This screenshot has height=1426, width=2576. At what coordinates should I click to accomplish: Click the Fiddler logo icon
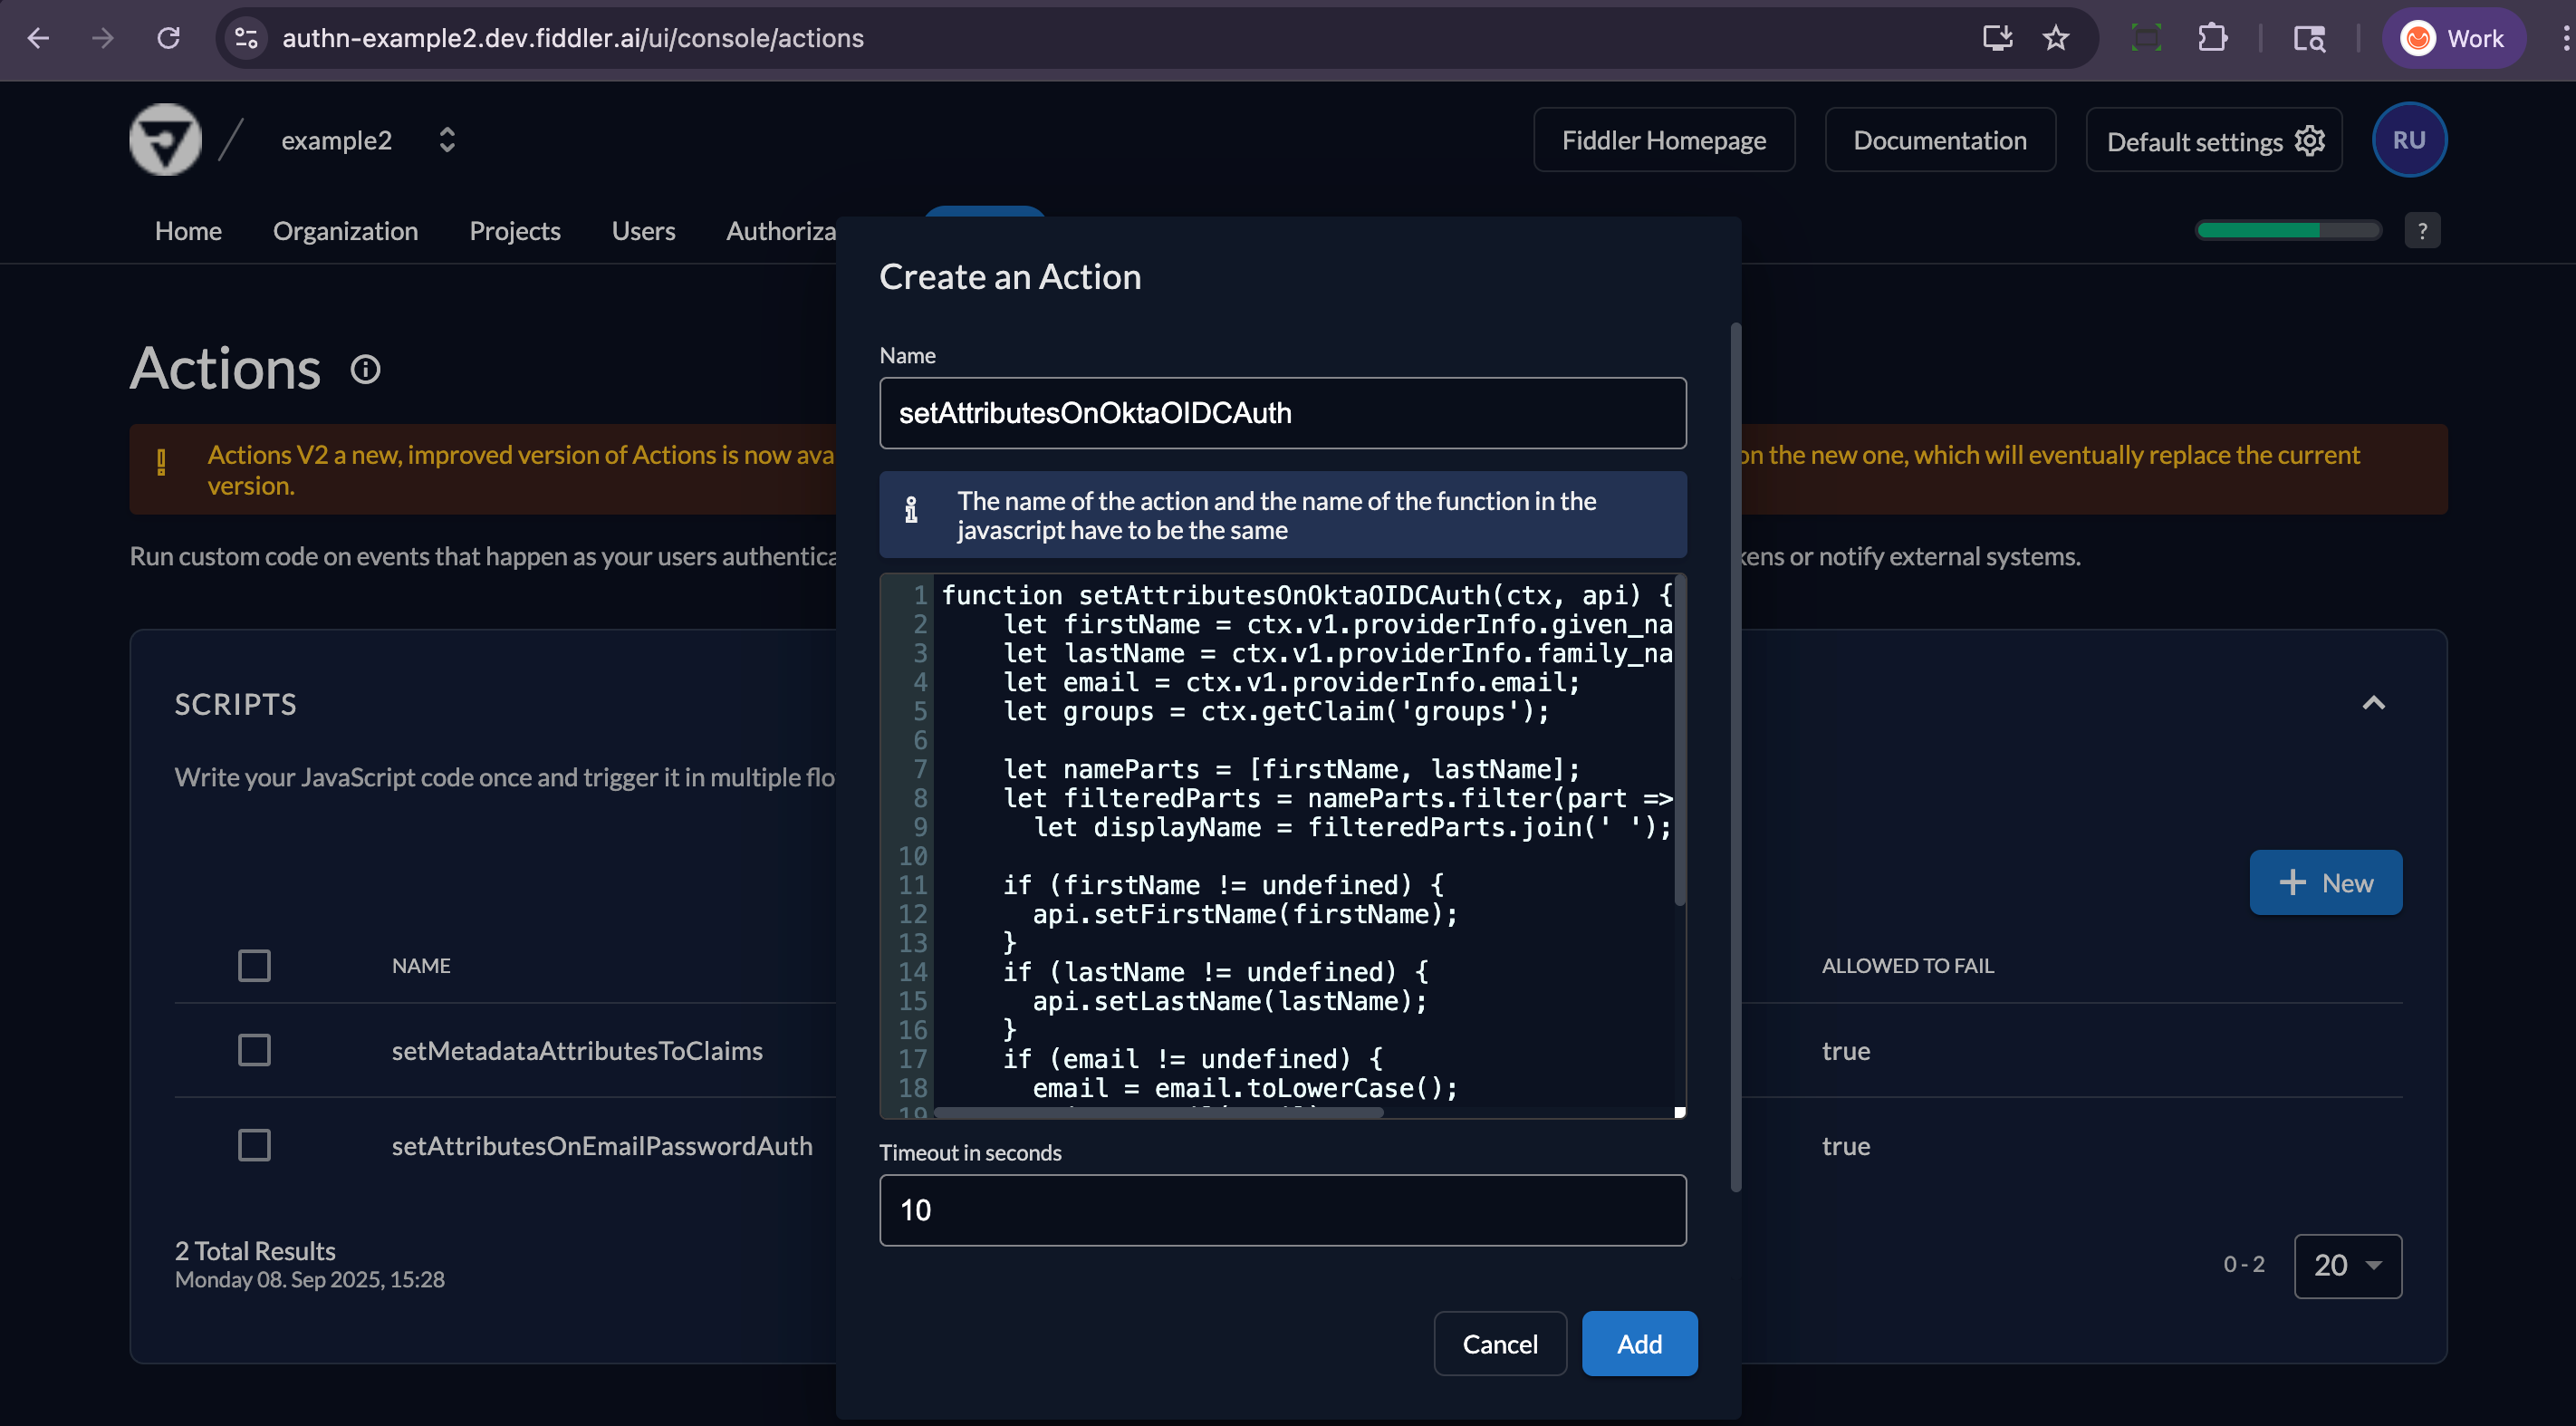click(x=164, y=139)
